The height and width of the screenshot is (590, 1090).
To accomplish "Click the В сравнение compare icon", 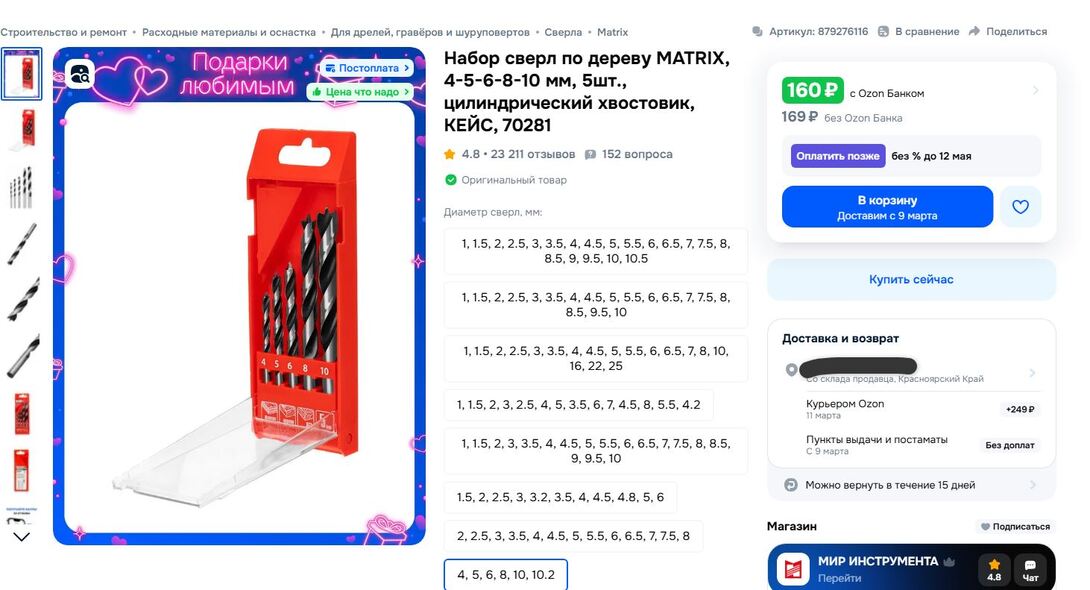I will point(884,31).
